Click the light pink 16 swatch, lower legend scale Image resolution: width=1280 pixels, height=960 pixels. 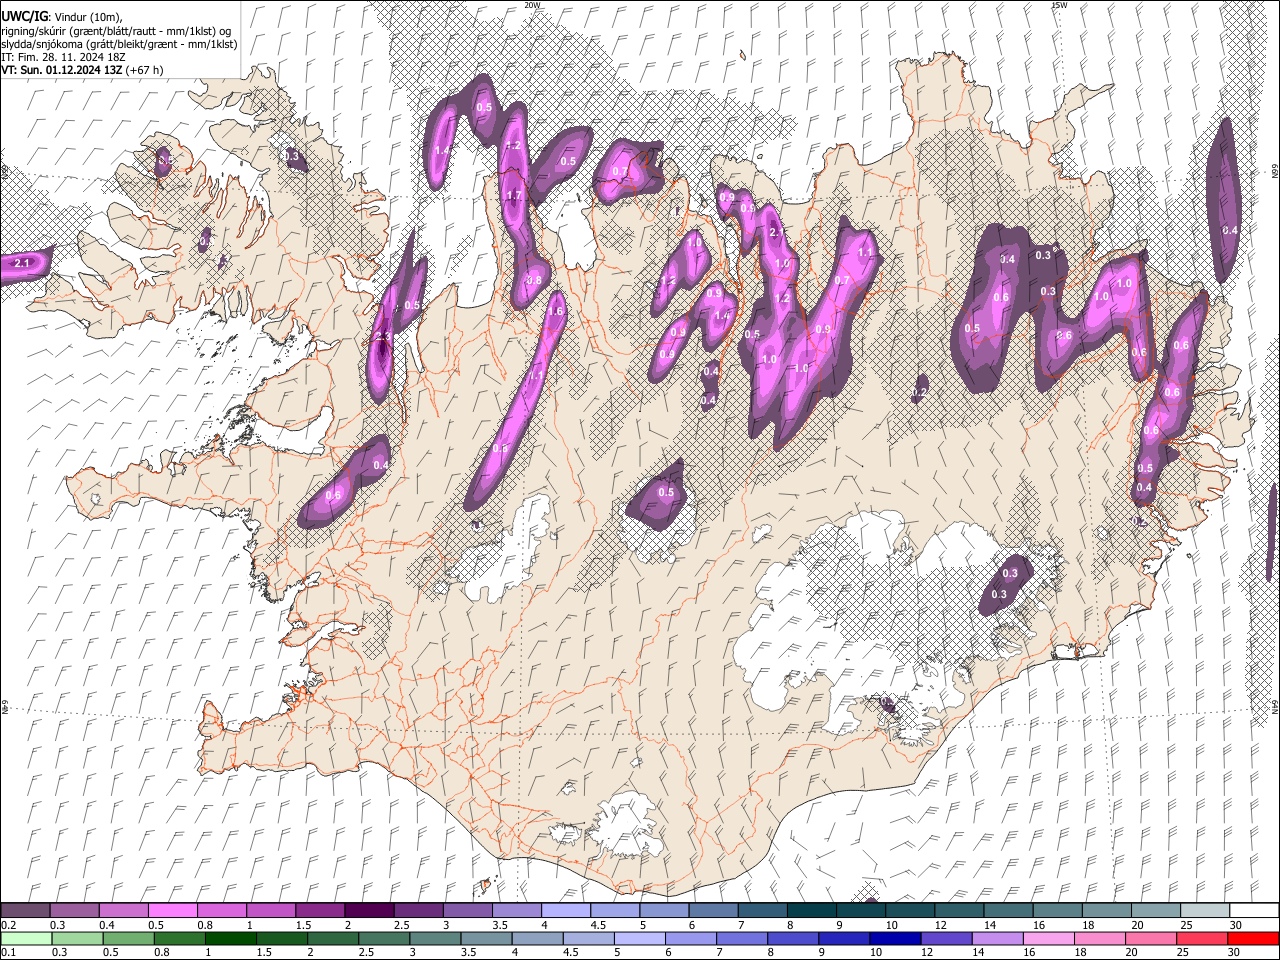coord(1048,938)
